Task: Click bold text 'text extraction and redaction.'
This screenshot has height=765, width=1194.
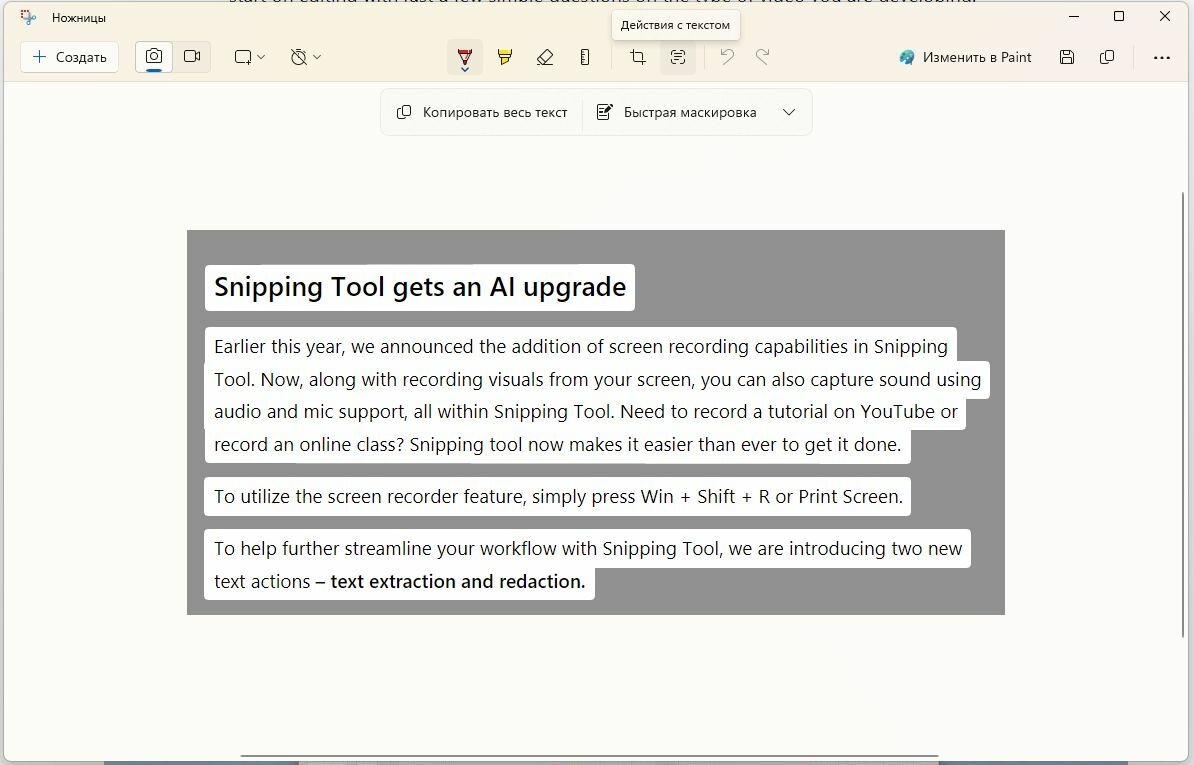Action: click(458, 582)
